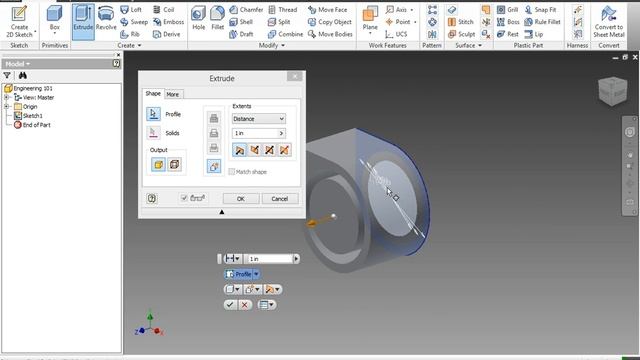Screen dimensions: 640x360
Task: Toggle Match shape checkbox
Action: (231, 172)
